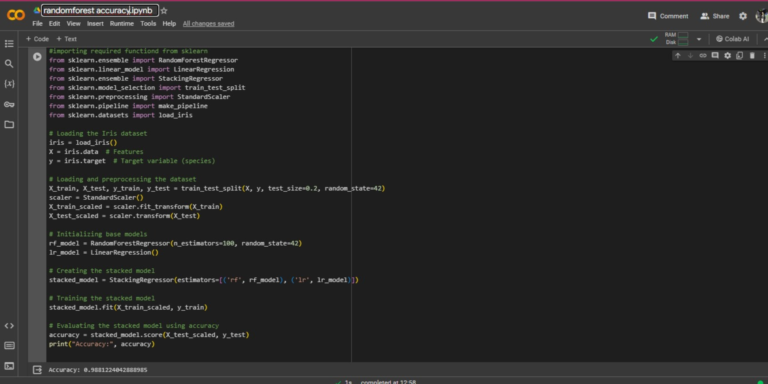Image resolution: width=768 pixels, height=384 pixels.
Task: Open the Command palette icon
Action: tap(9, 346)
